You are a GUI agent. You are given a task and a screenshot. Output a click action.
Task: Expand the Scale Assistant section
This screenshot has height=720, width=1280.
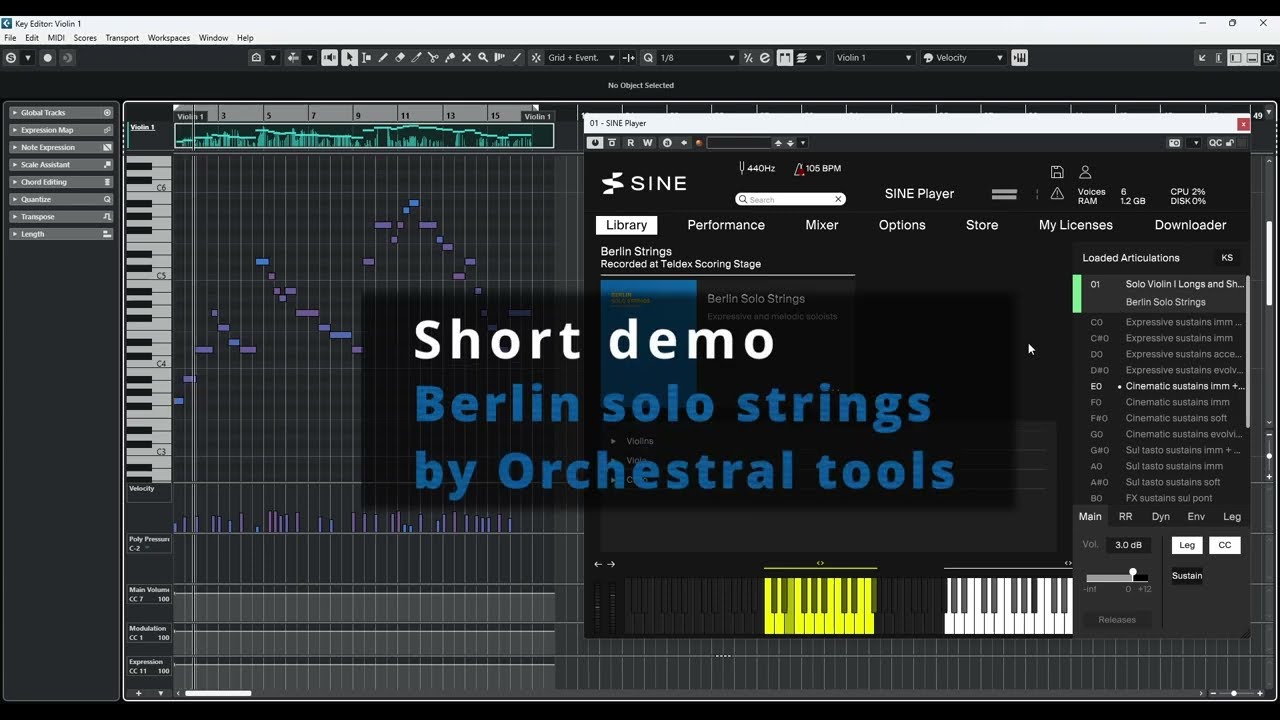[x=61, y=165]
